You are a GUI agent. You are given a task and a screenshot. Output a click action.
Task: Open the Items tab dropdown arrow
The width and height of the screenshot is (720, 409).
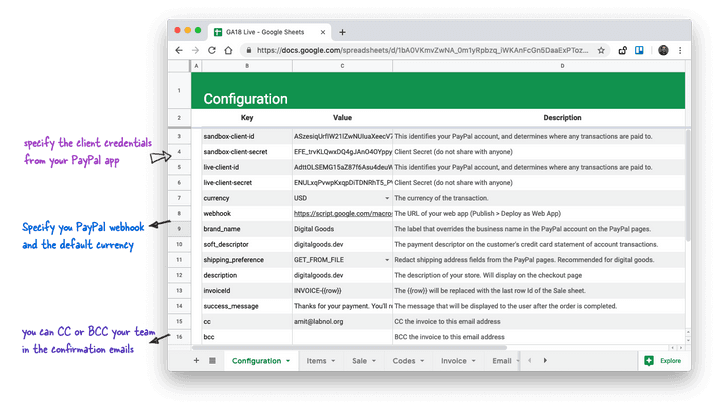[x=333, y=361]
